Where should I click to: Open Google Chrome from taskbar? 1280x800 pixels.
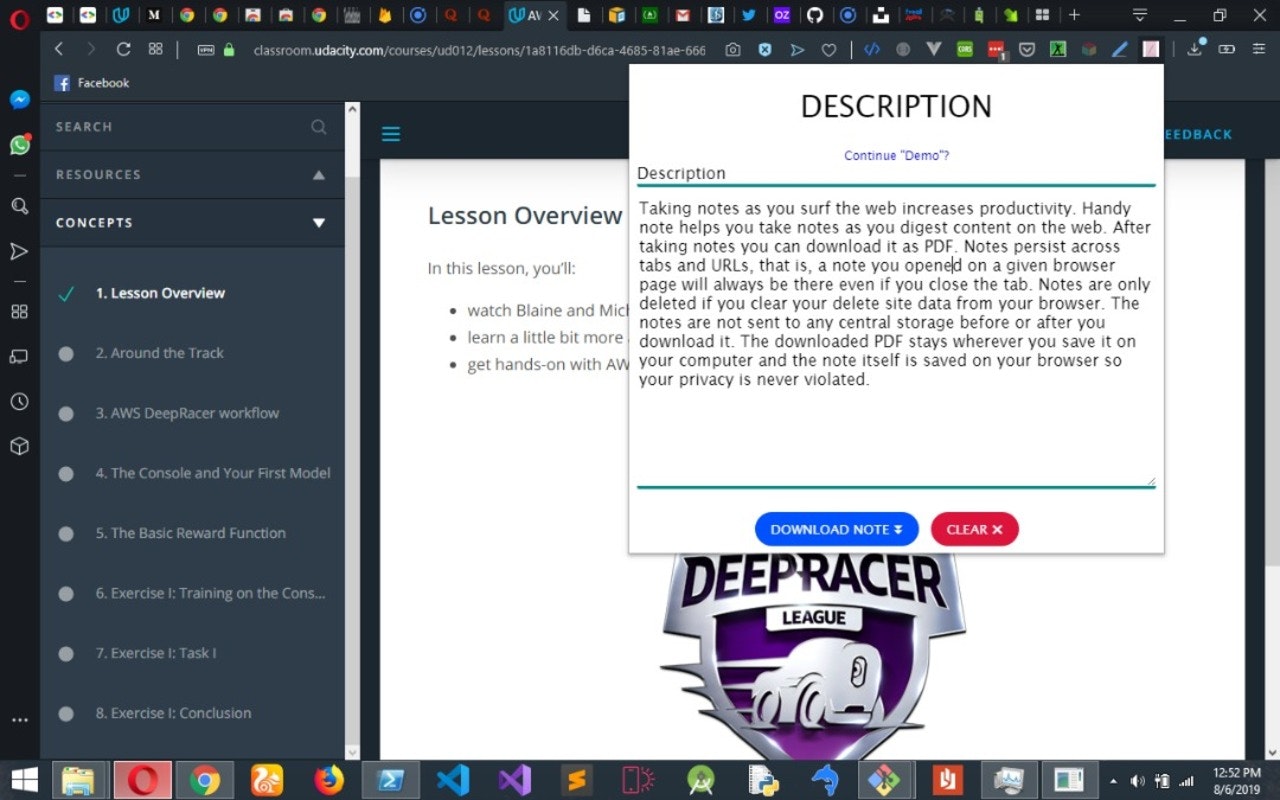[204, 780]
